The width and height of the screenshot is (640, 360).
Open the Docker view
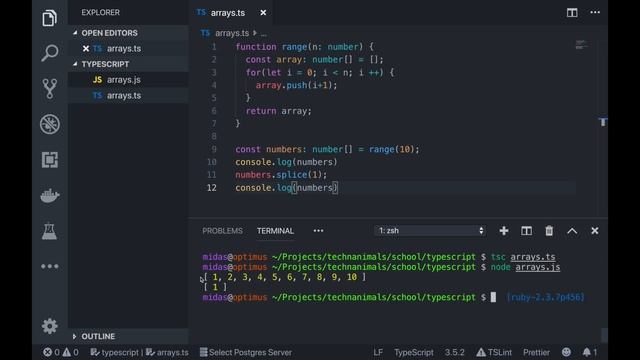click(50, 196)
